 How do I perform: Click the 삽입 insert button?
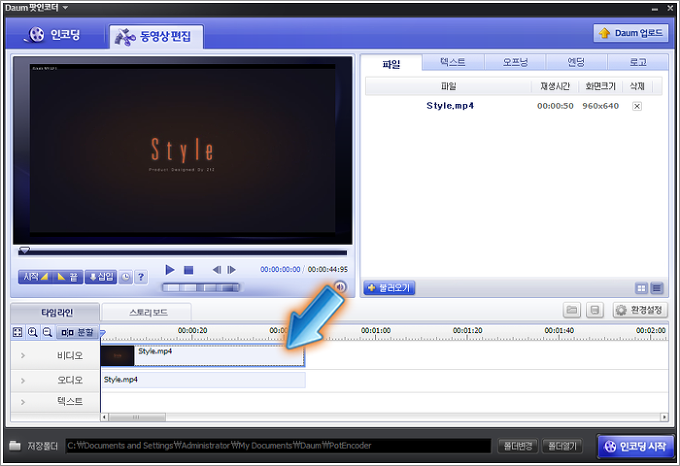click(x=101, y=277)
